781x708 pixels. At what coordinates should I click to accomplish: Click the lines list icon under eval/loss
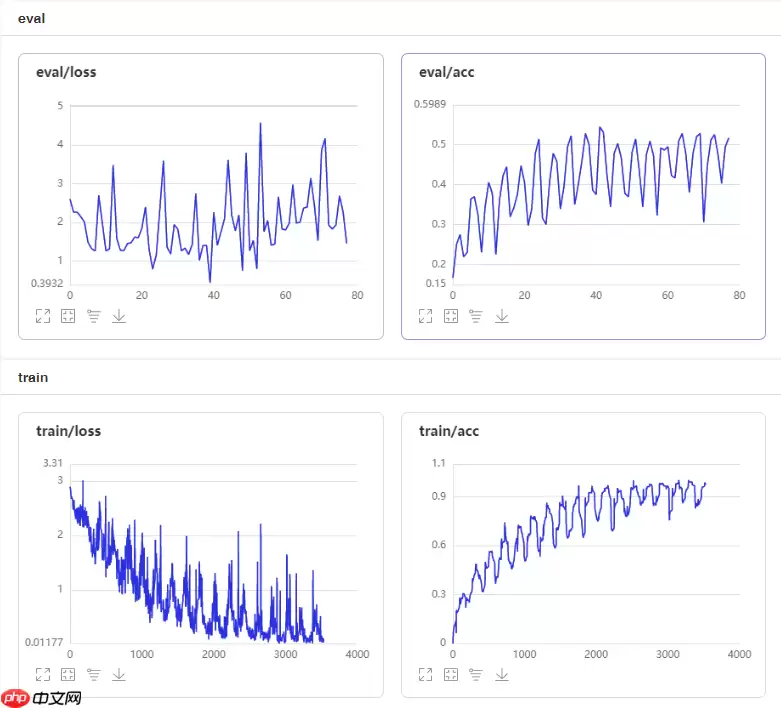tap(94, 316)
